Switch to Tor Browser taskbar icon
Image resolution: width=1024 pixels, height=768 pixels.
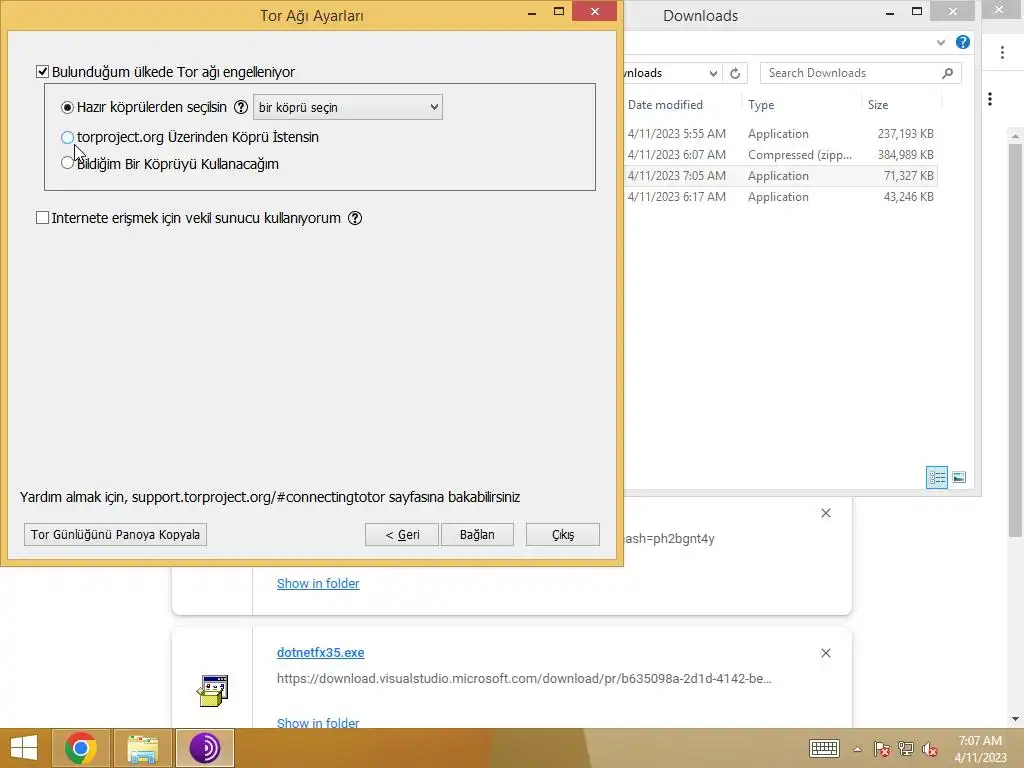click(x=204, y=748)
